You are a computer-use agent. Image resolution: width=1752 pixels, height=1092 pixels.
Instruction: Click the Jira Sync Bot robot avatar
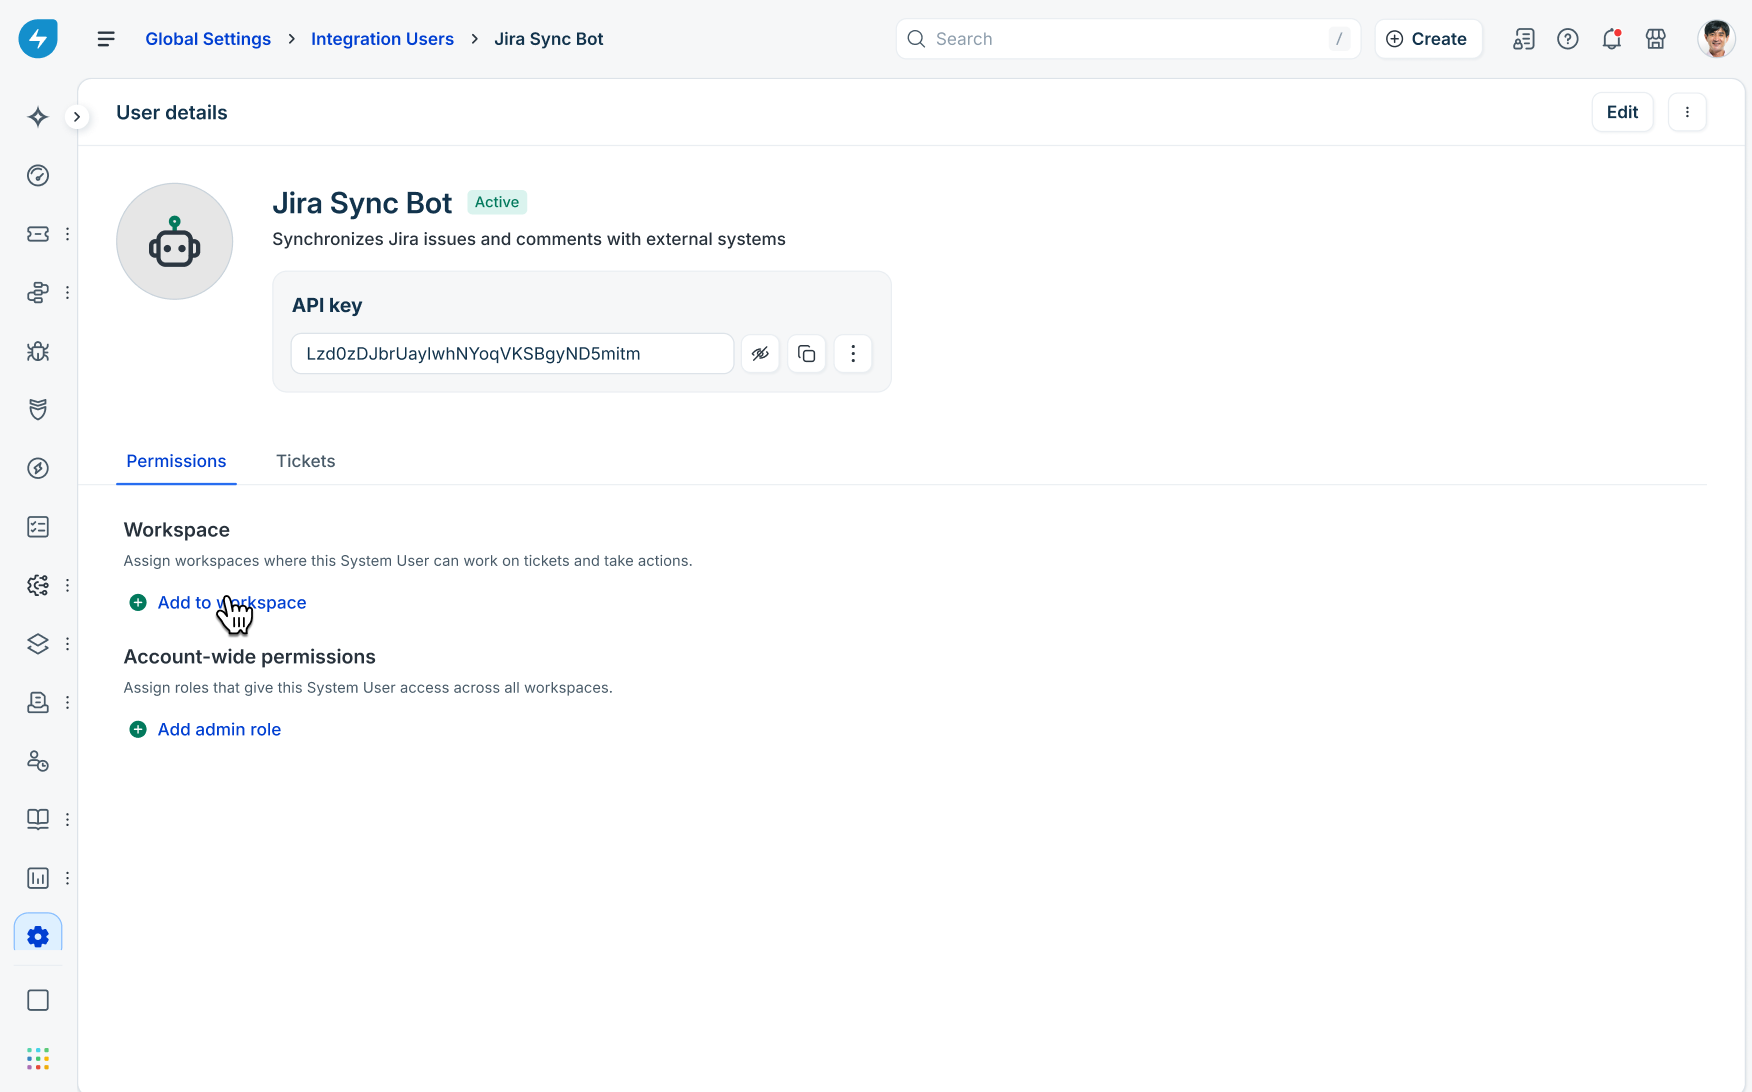pyautogui.click(x=175, y=241)
